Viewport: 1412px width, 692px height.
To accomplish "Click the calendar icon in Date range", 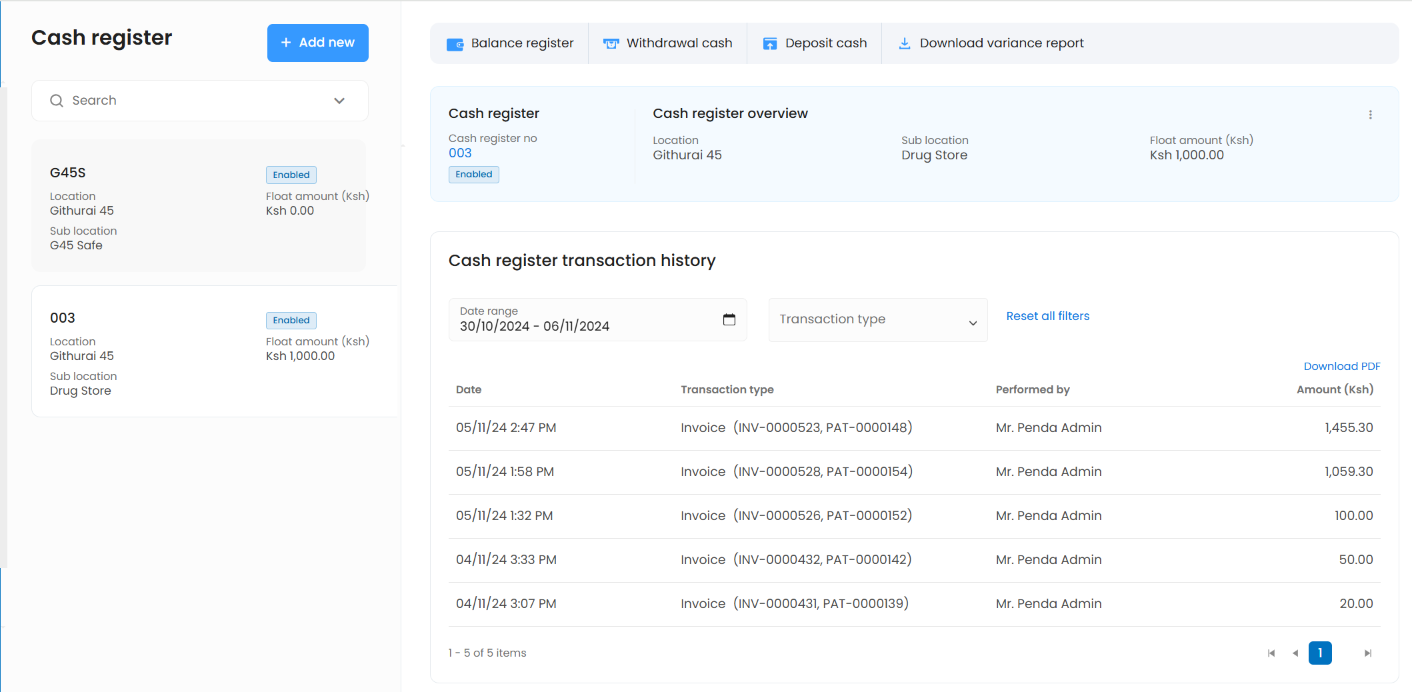I will (x=729, y=320).
